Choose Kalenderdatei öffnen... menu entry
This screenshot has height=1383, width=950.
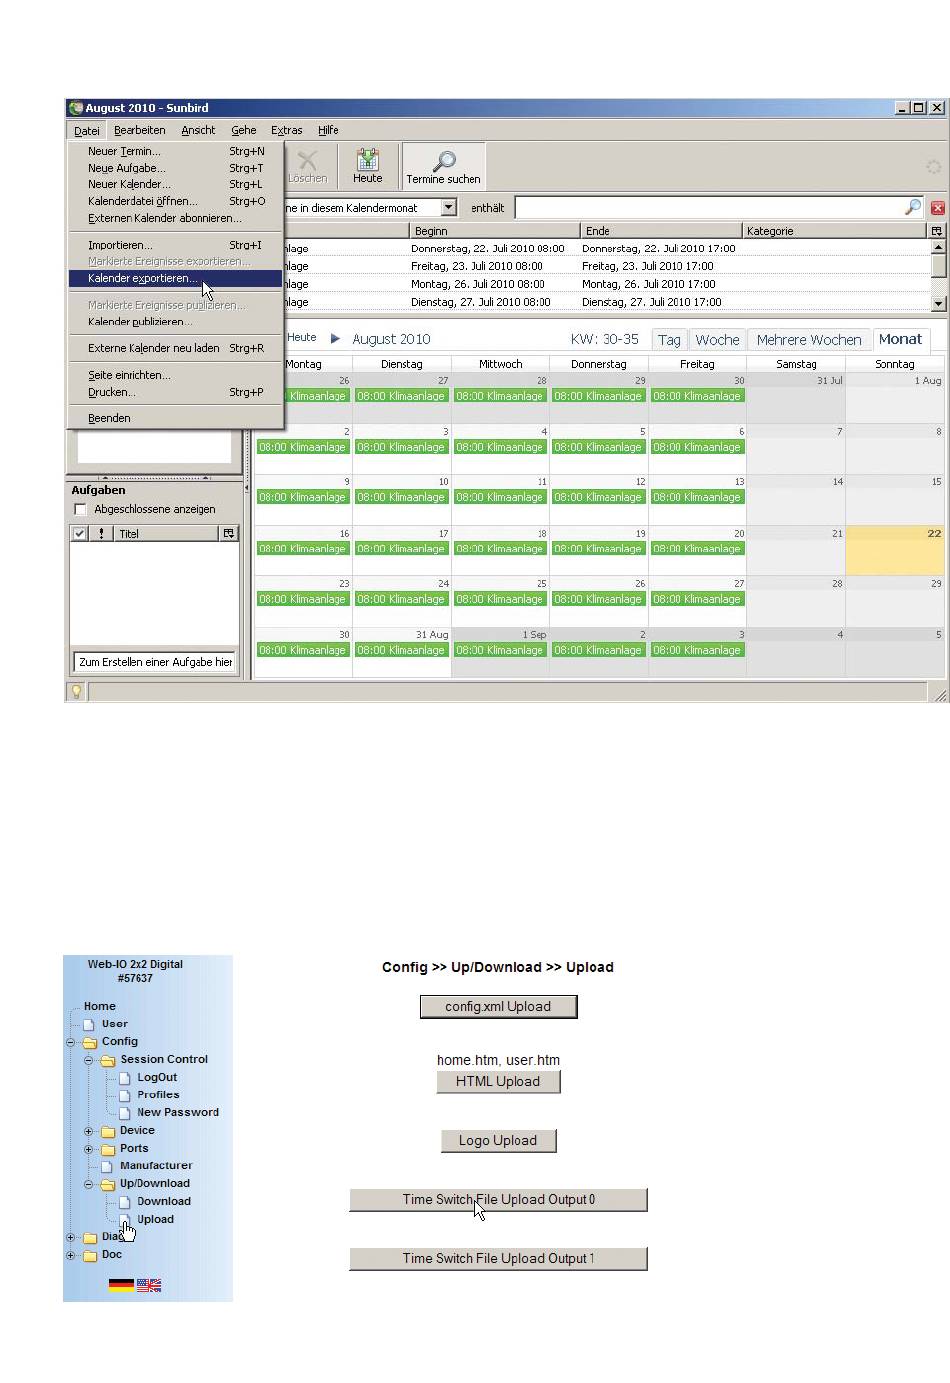click(175, 201)
